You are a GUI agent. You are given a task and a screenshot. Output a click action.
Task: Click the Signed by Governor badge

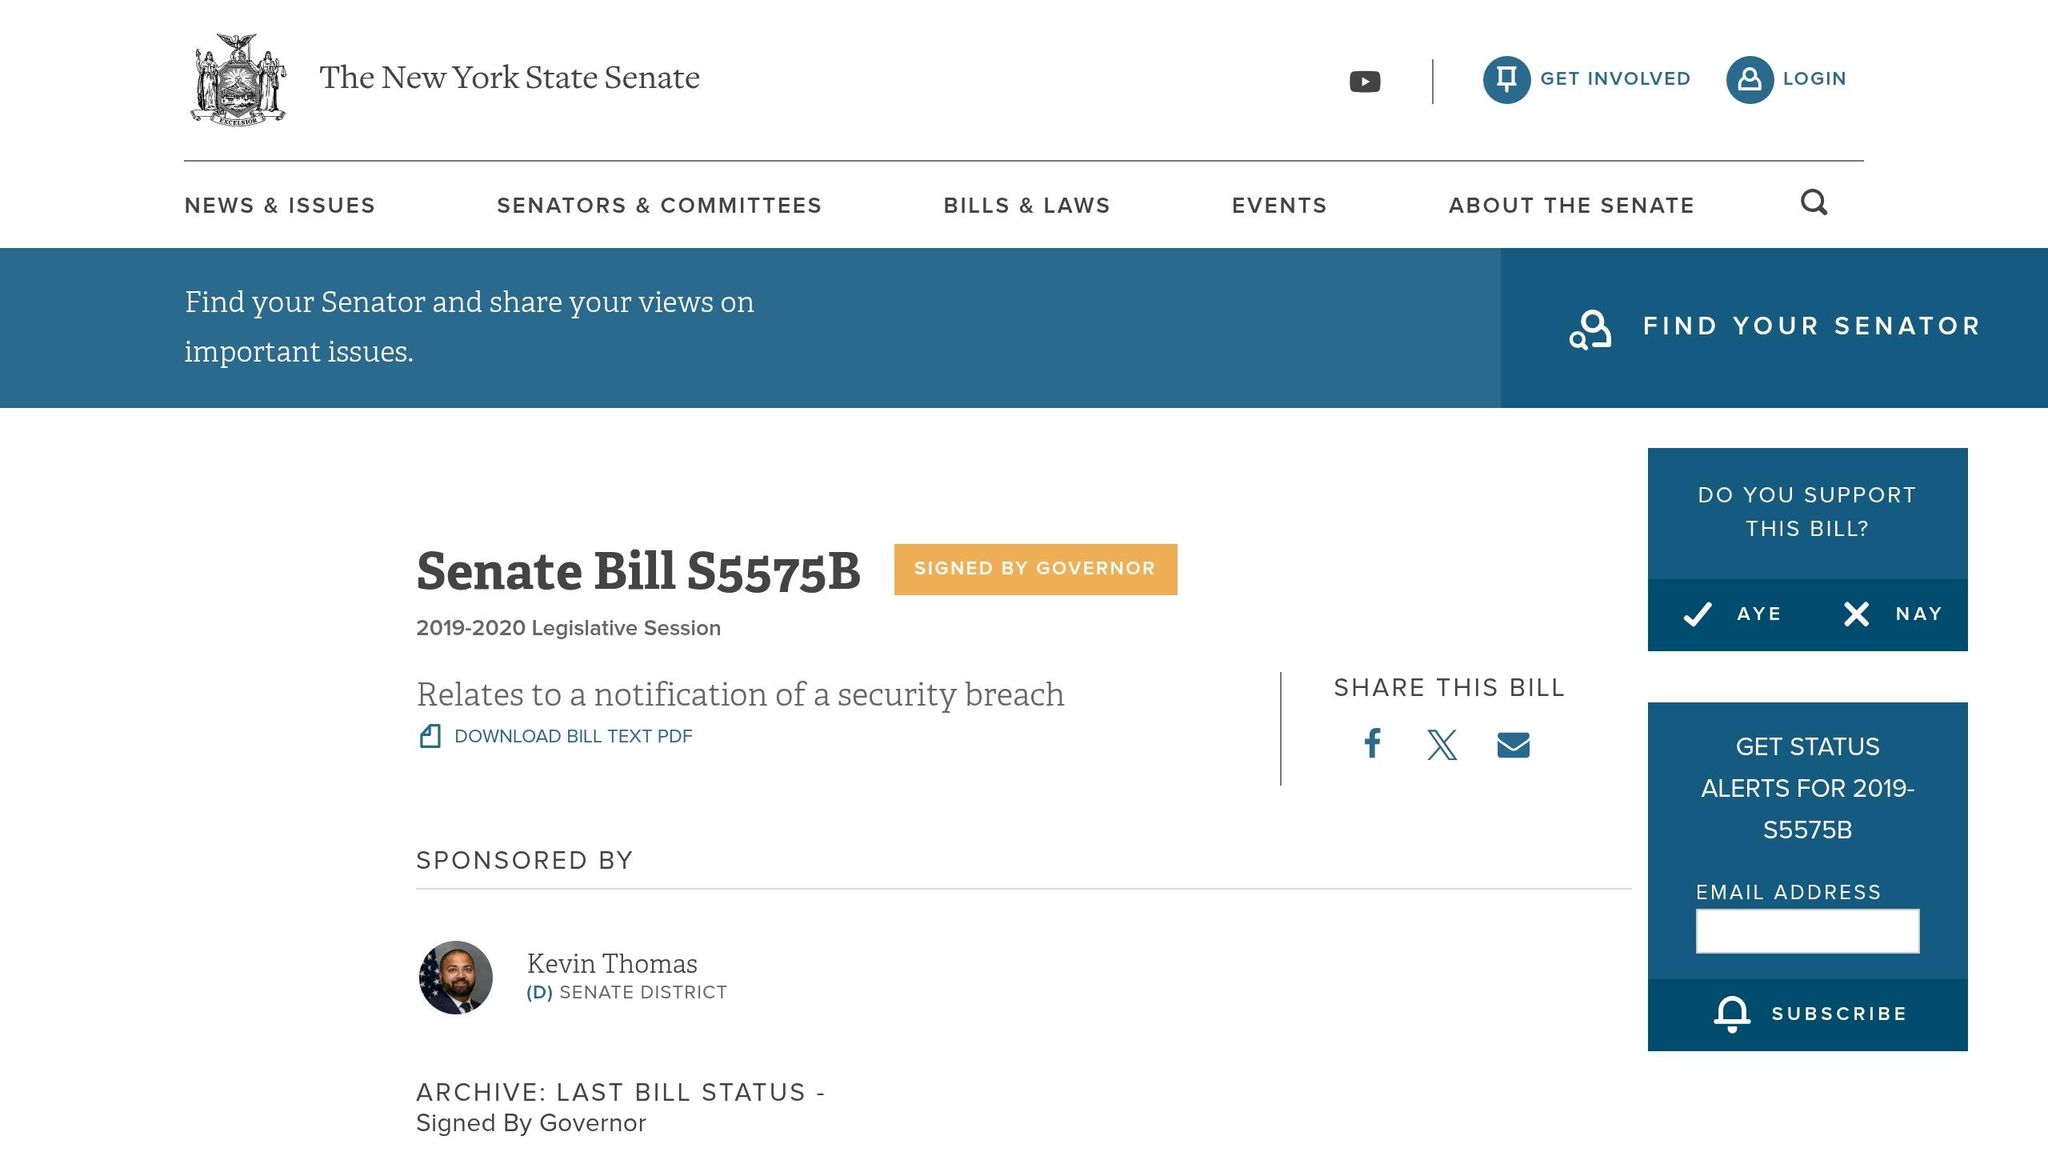point(1035,569)
